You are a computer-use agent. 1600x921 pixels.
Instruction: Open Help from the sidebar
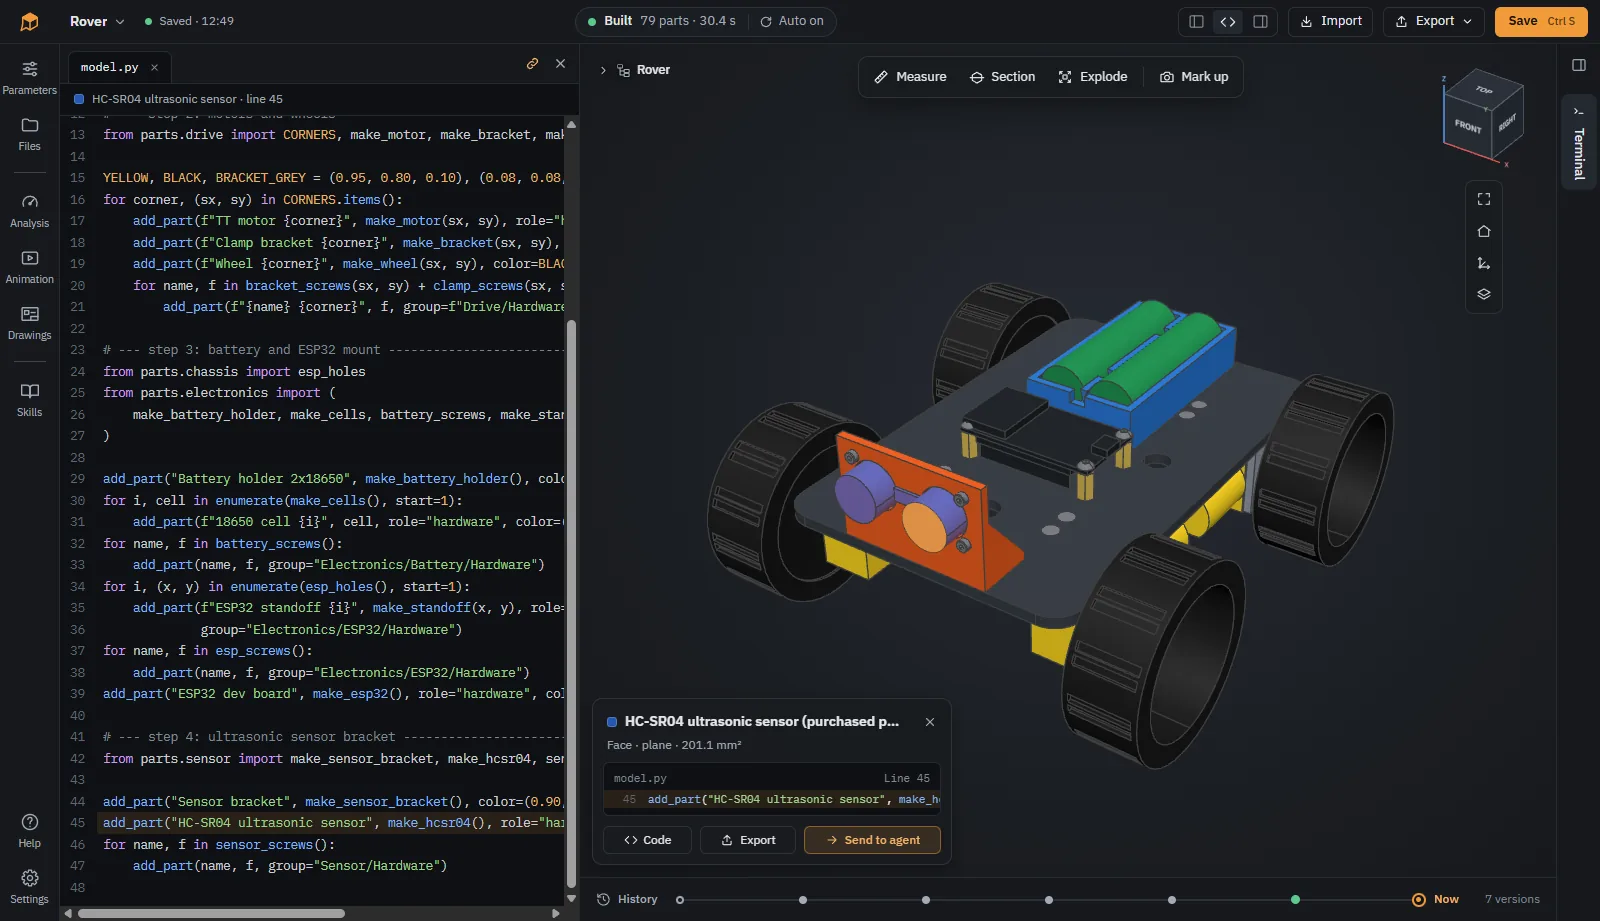pyautogui.click(x=30, y=830)
